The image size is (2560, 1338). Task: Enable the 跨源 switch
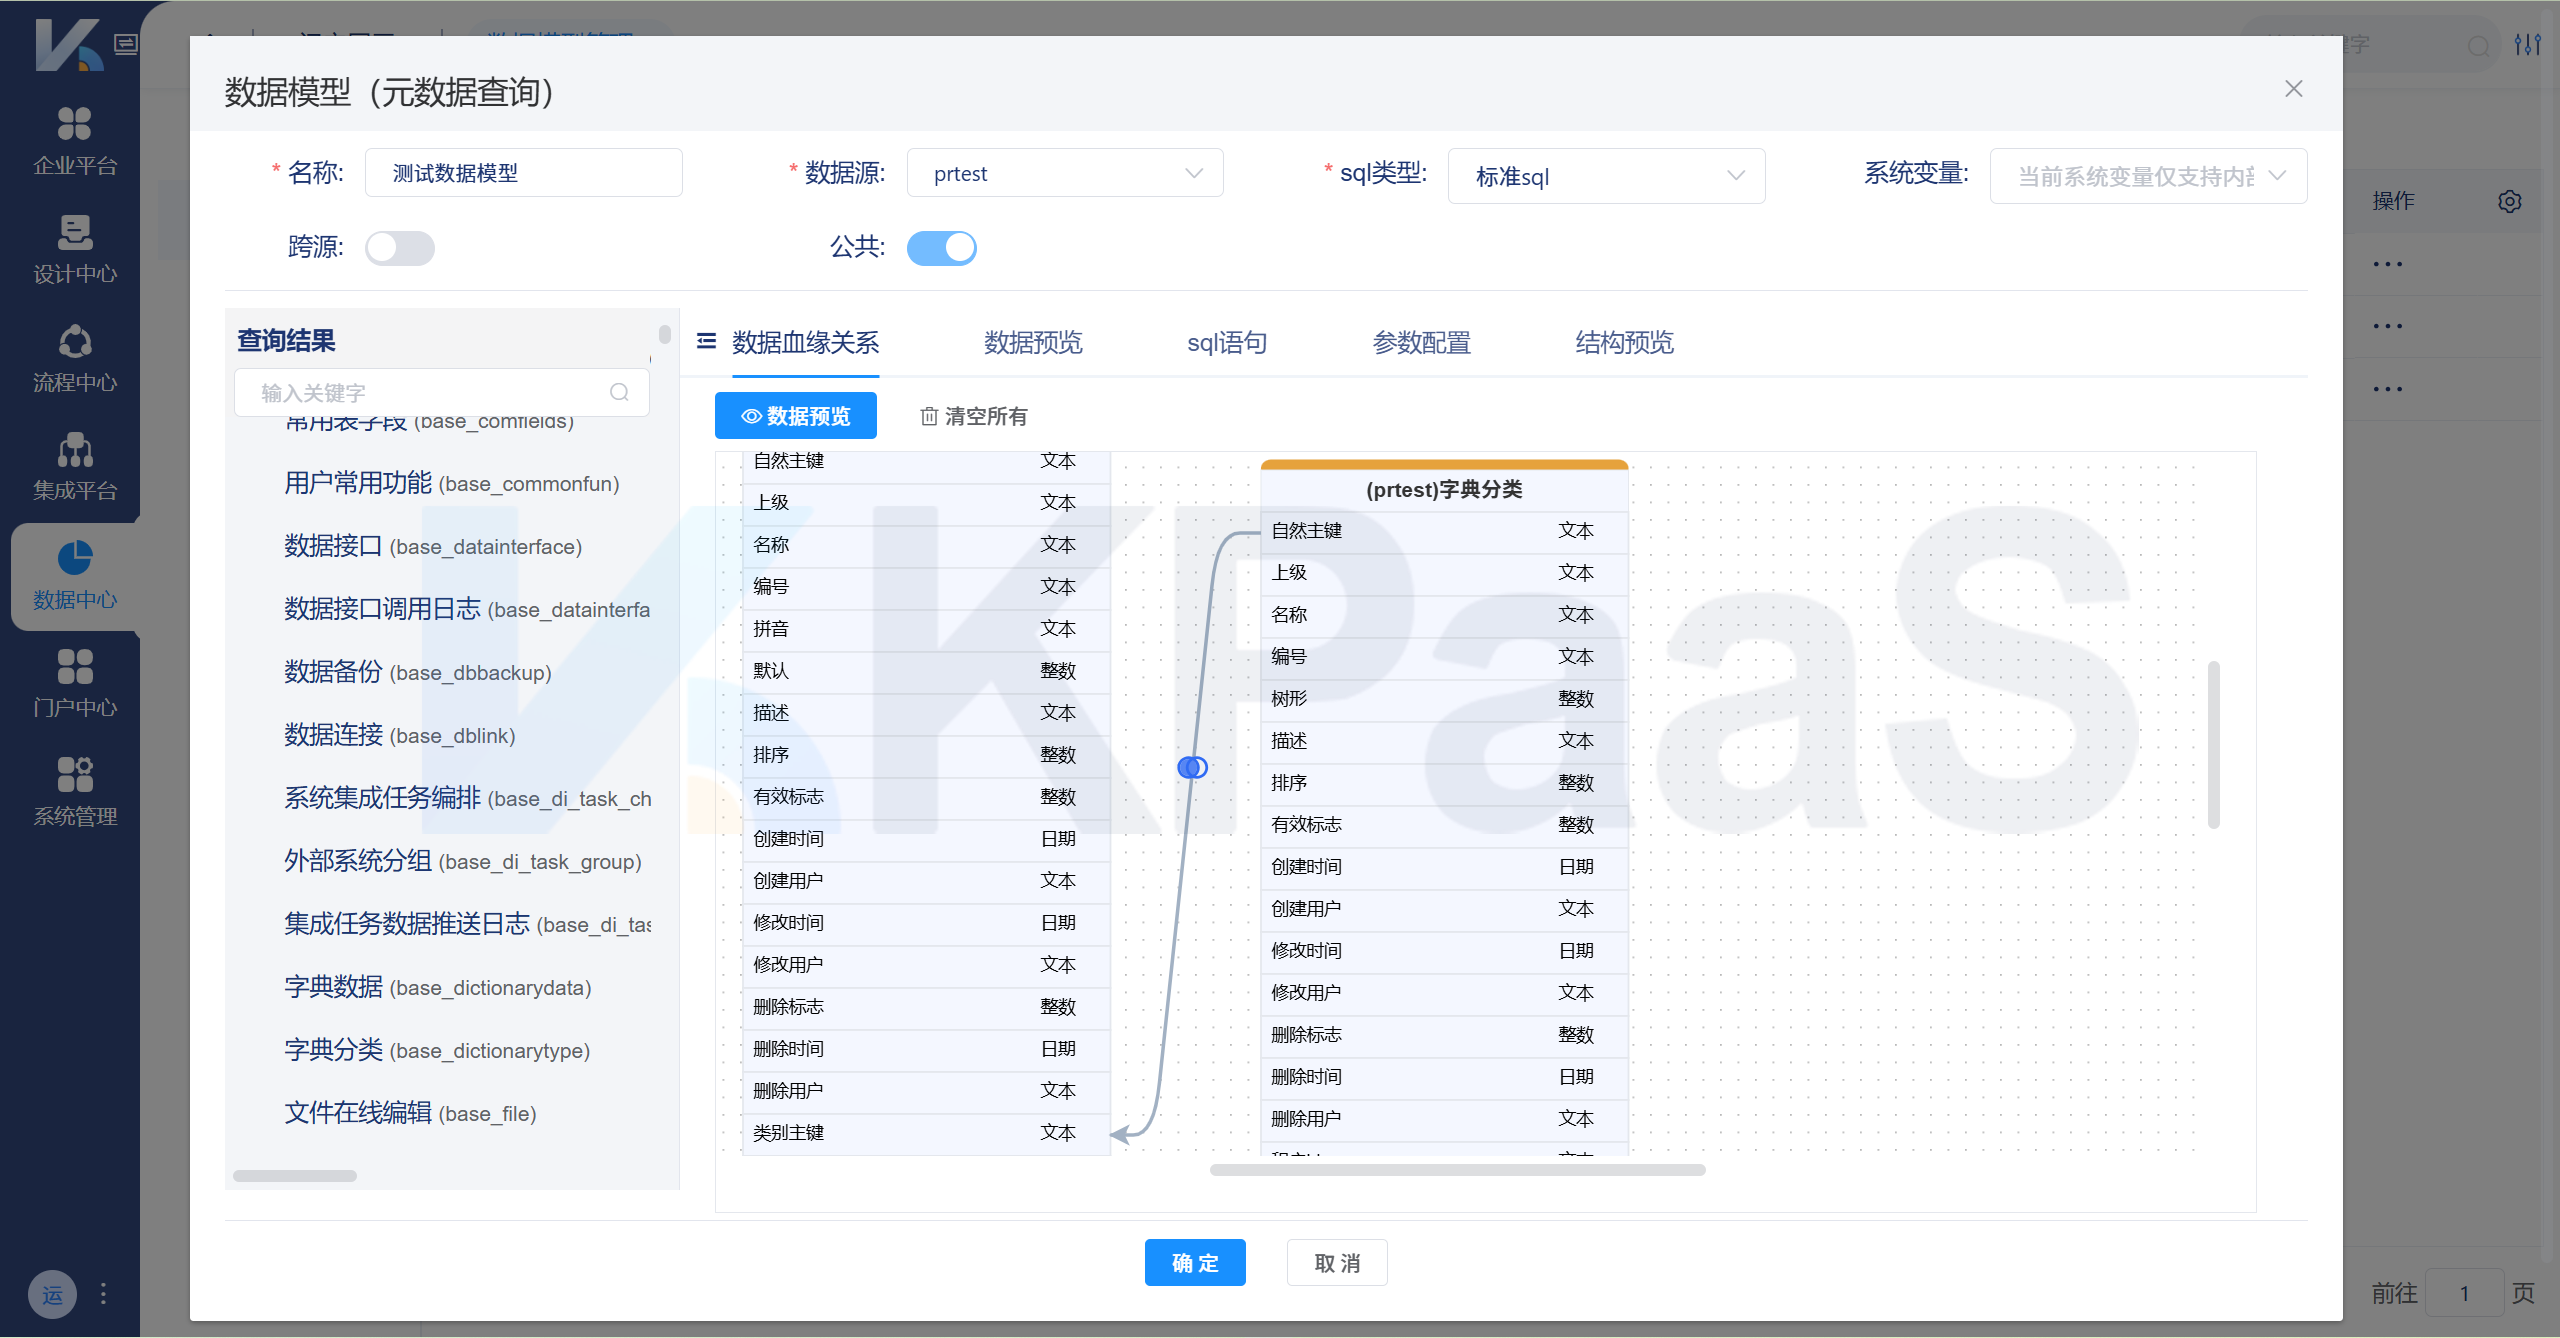(399, 247)
